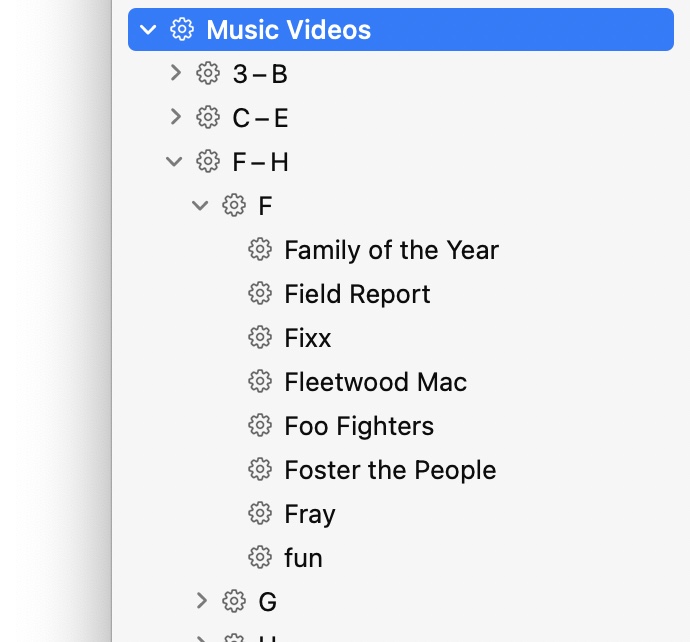The height and width of the screenshot is (642, 690).
Task: Collapse the Music Videos folder
Action: [150, 30]
